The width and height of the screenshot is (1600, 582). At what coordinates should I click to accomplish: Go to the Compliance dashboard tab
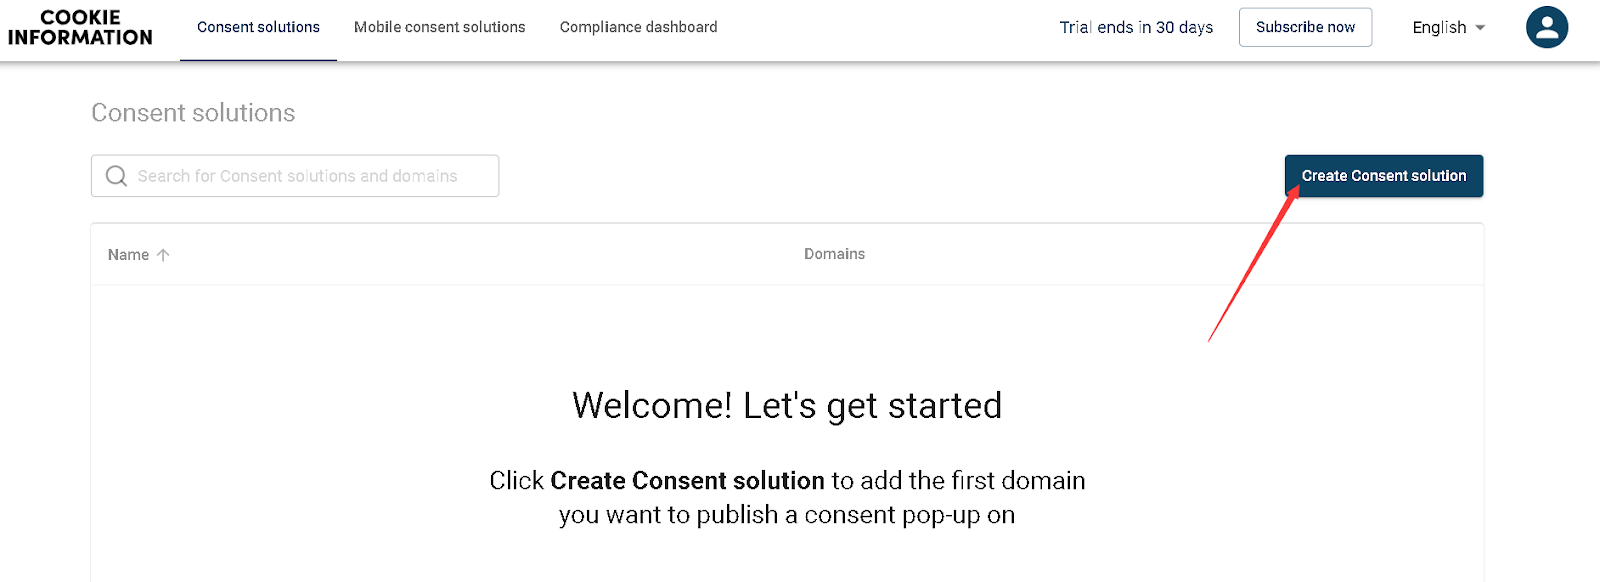pos(638,28)
